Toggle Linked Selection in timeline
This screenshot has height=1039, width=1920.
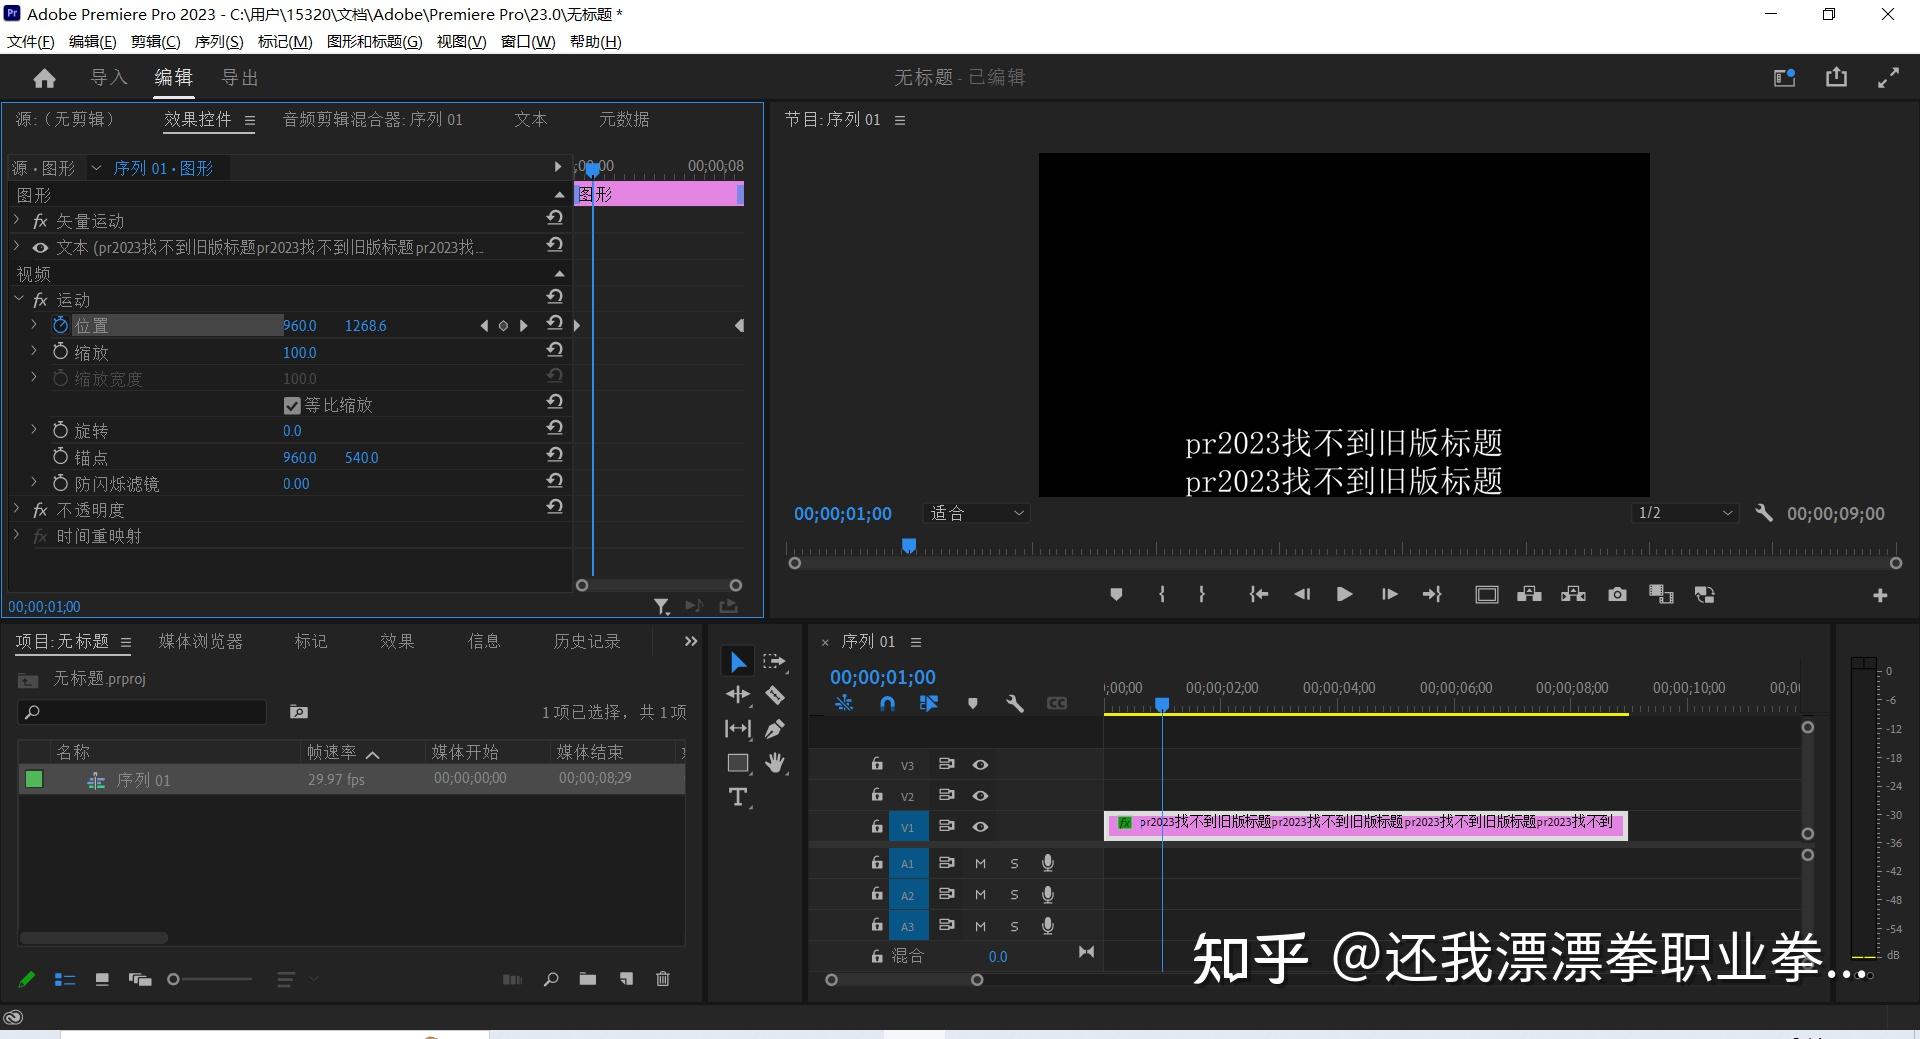click(x=929, y=704)
